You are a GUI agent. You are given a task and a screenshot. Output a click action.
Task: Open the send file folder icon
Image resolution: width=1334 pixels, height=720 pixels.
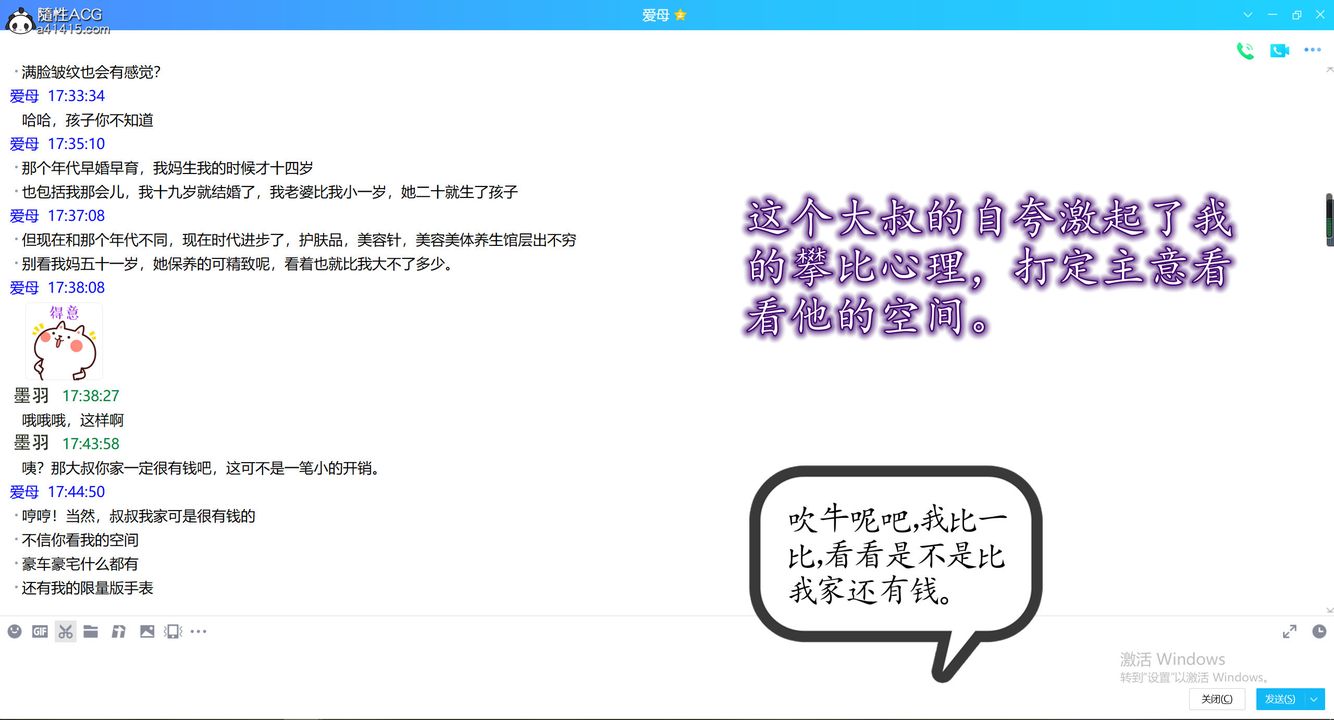(x=90, y=631)
